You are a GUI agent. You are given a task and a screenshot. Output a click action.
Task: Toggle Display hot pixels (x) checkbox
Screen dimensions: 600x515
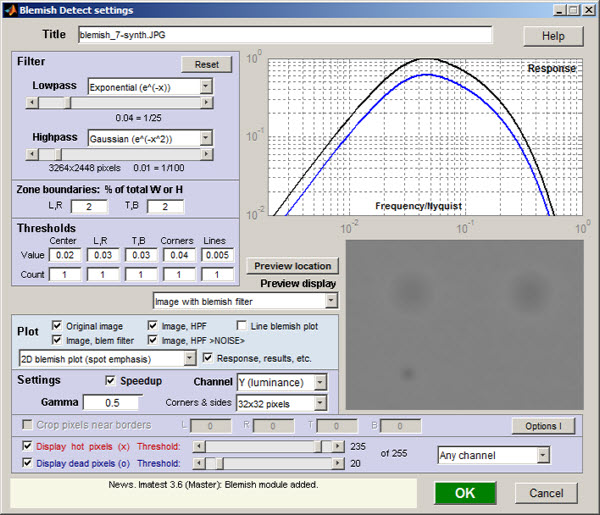(27, 446)
